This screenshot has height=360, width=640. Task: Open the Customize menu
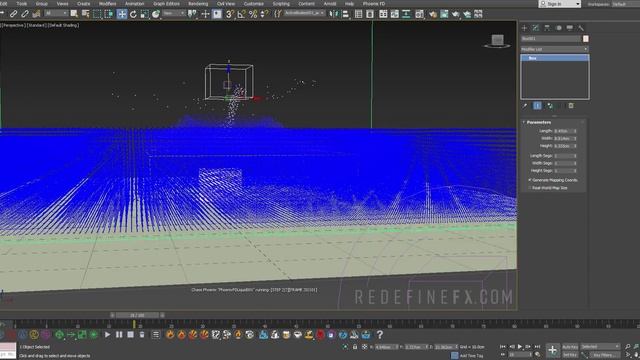(x=253, y=4)
